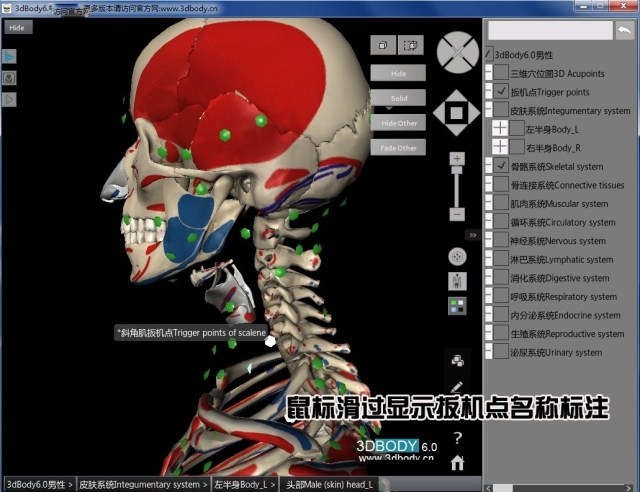This screenshot has width=640, height=492.
Task: Click the horizontal scrollbar thumb in panel
Action: coord(503,488)
